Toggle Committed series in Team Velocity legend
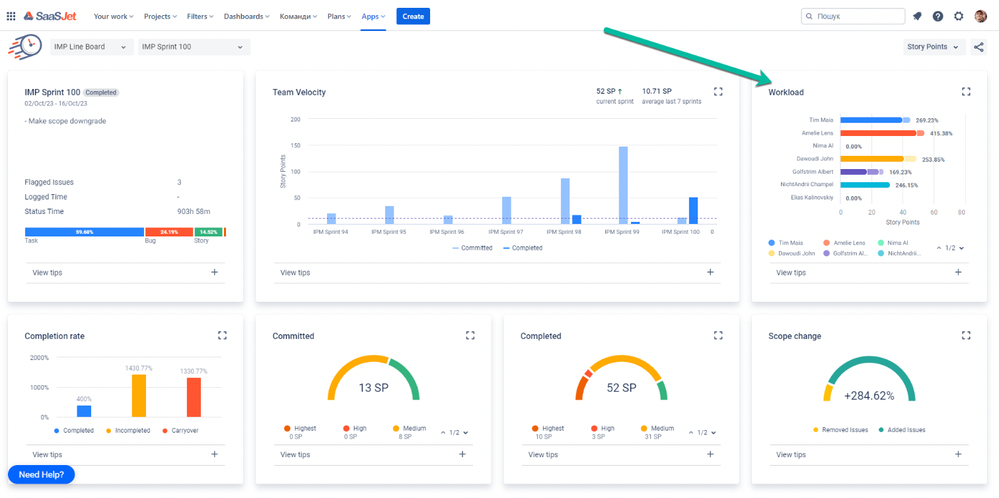Image resolution: width=999 pixels, height=498 pixels. tap(472, 248)
